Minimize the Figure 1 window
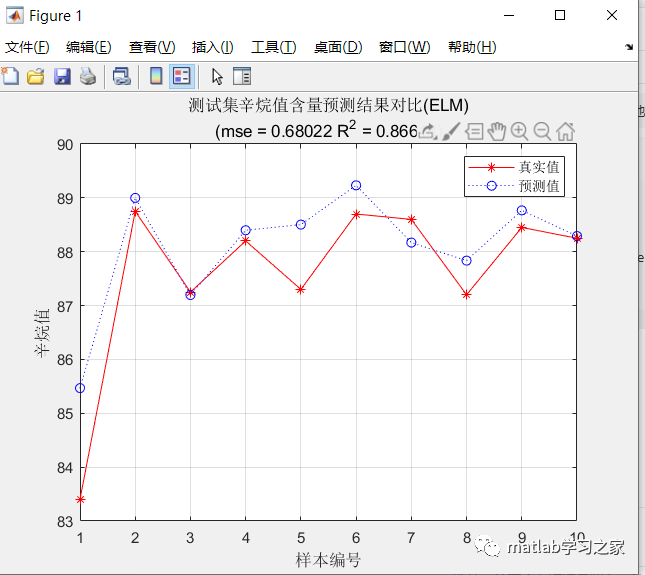Screen dimensions: 645x575 pyautogui.click(x=509, y=16)
